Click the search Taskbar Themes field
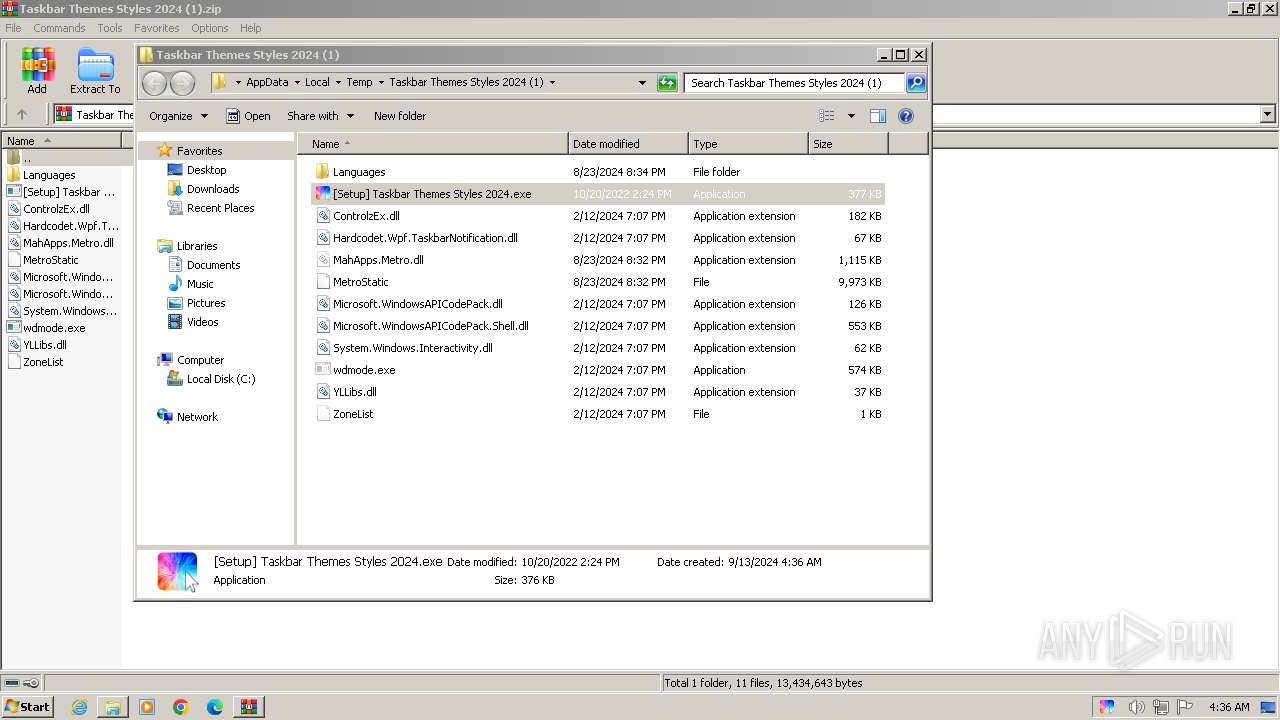This screenshot has width=1280, height=720. 794,83
